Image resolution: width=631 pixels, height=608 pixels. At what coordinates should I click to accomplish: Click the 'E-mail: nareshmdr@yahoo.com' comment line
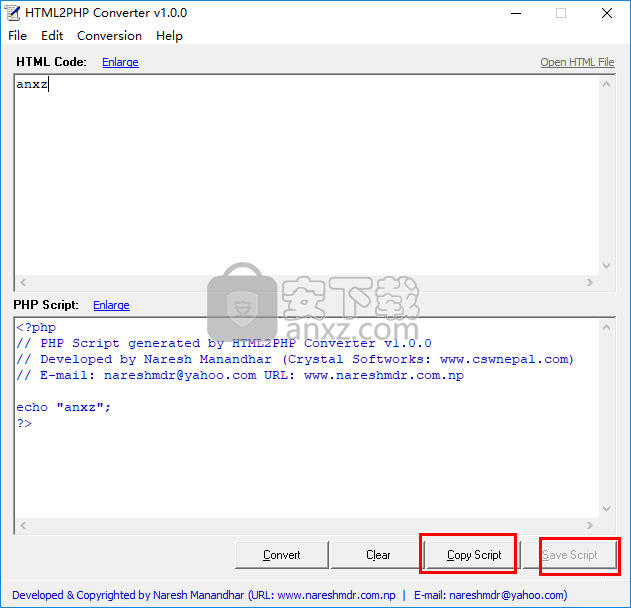click(x=240, y=375)
